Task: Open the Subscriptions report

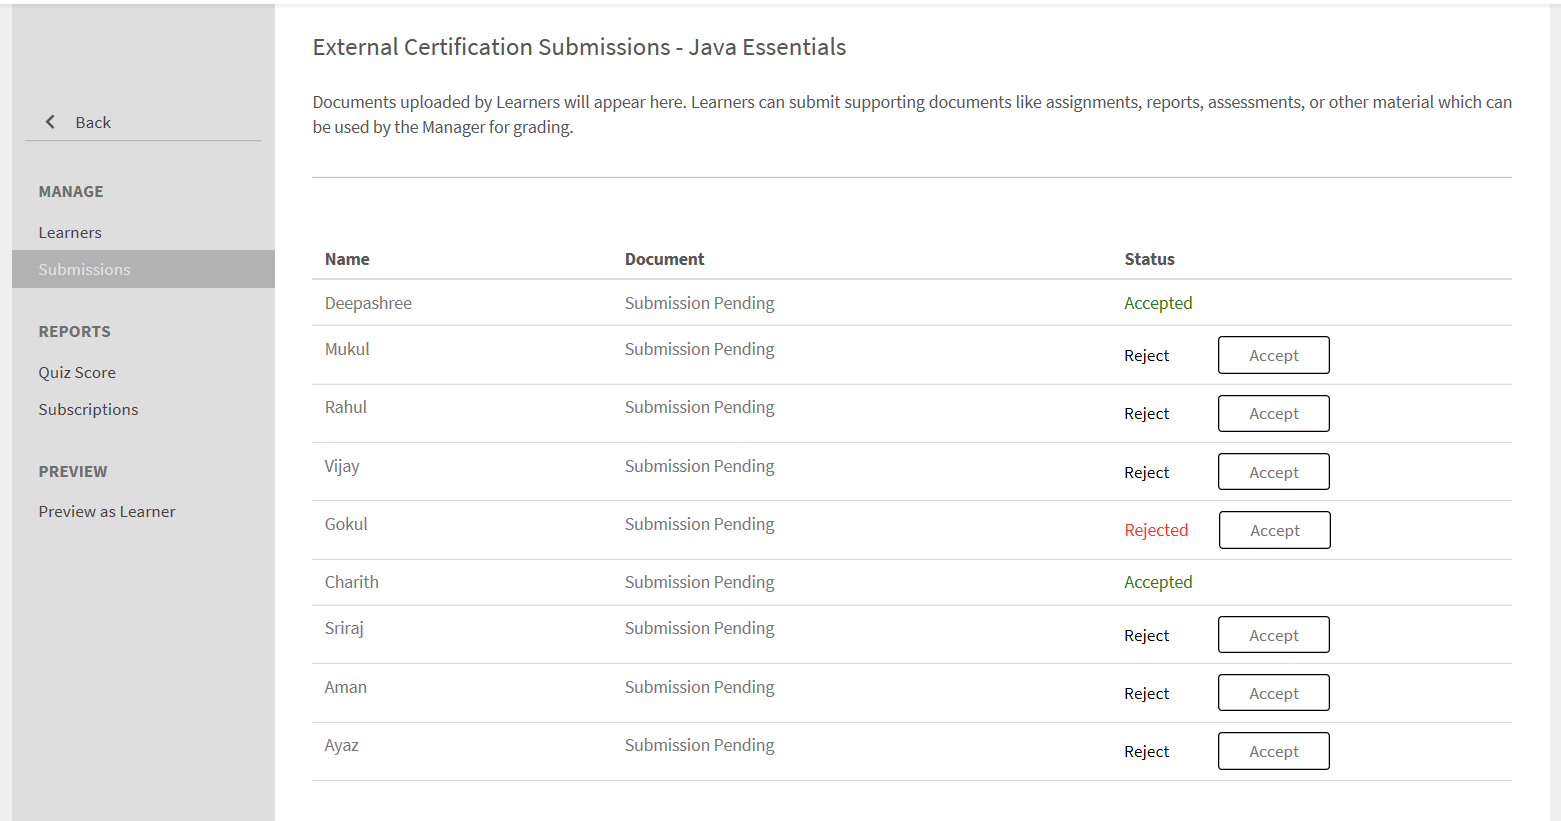Action: (88, 410)
